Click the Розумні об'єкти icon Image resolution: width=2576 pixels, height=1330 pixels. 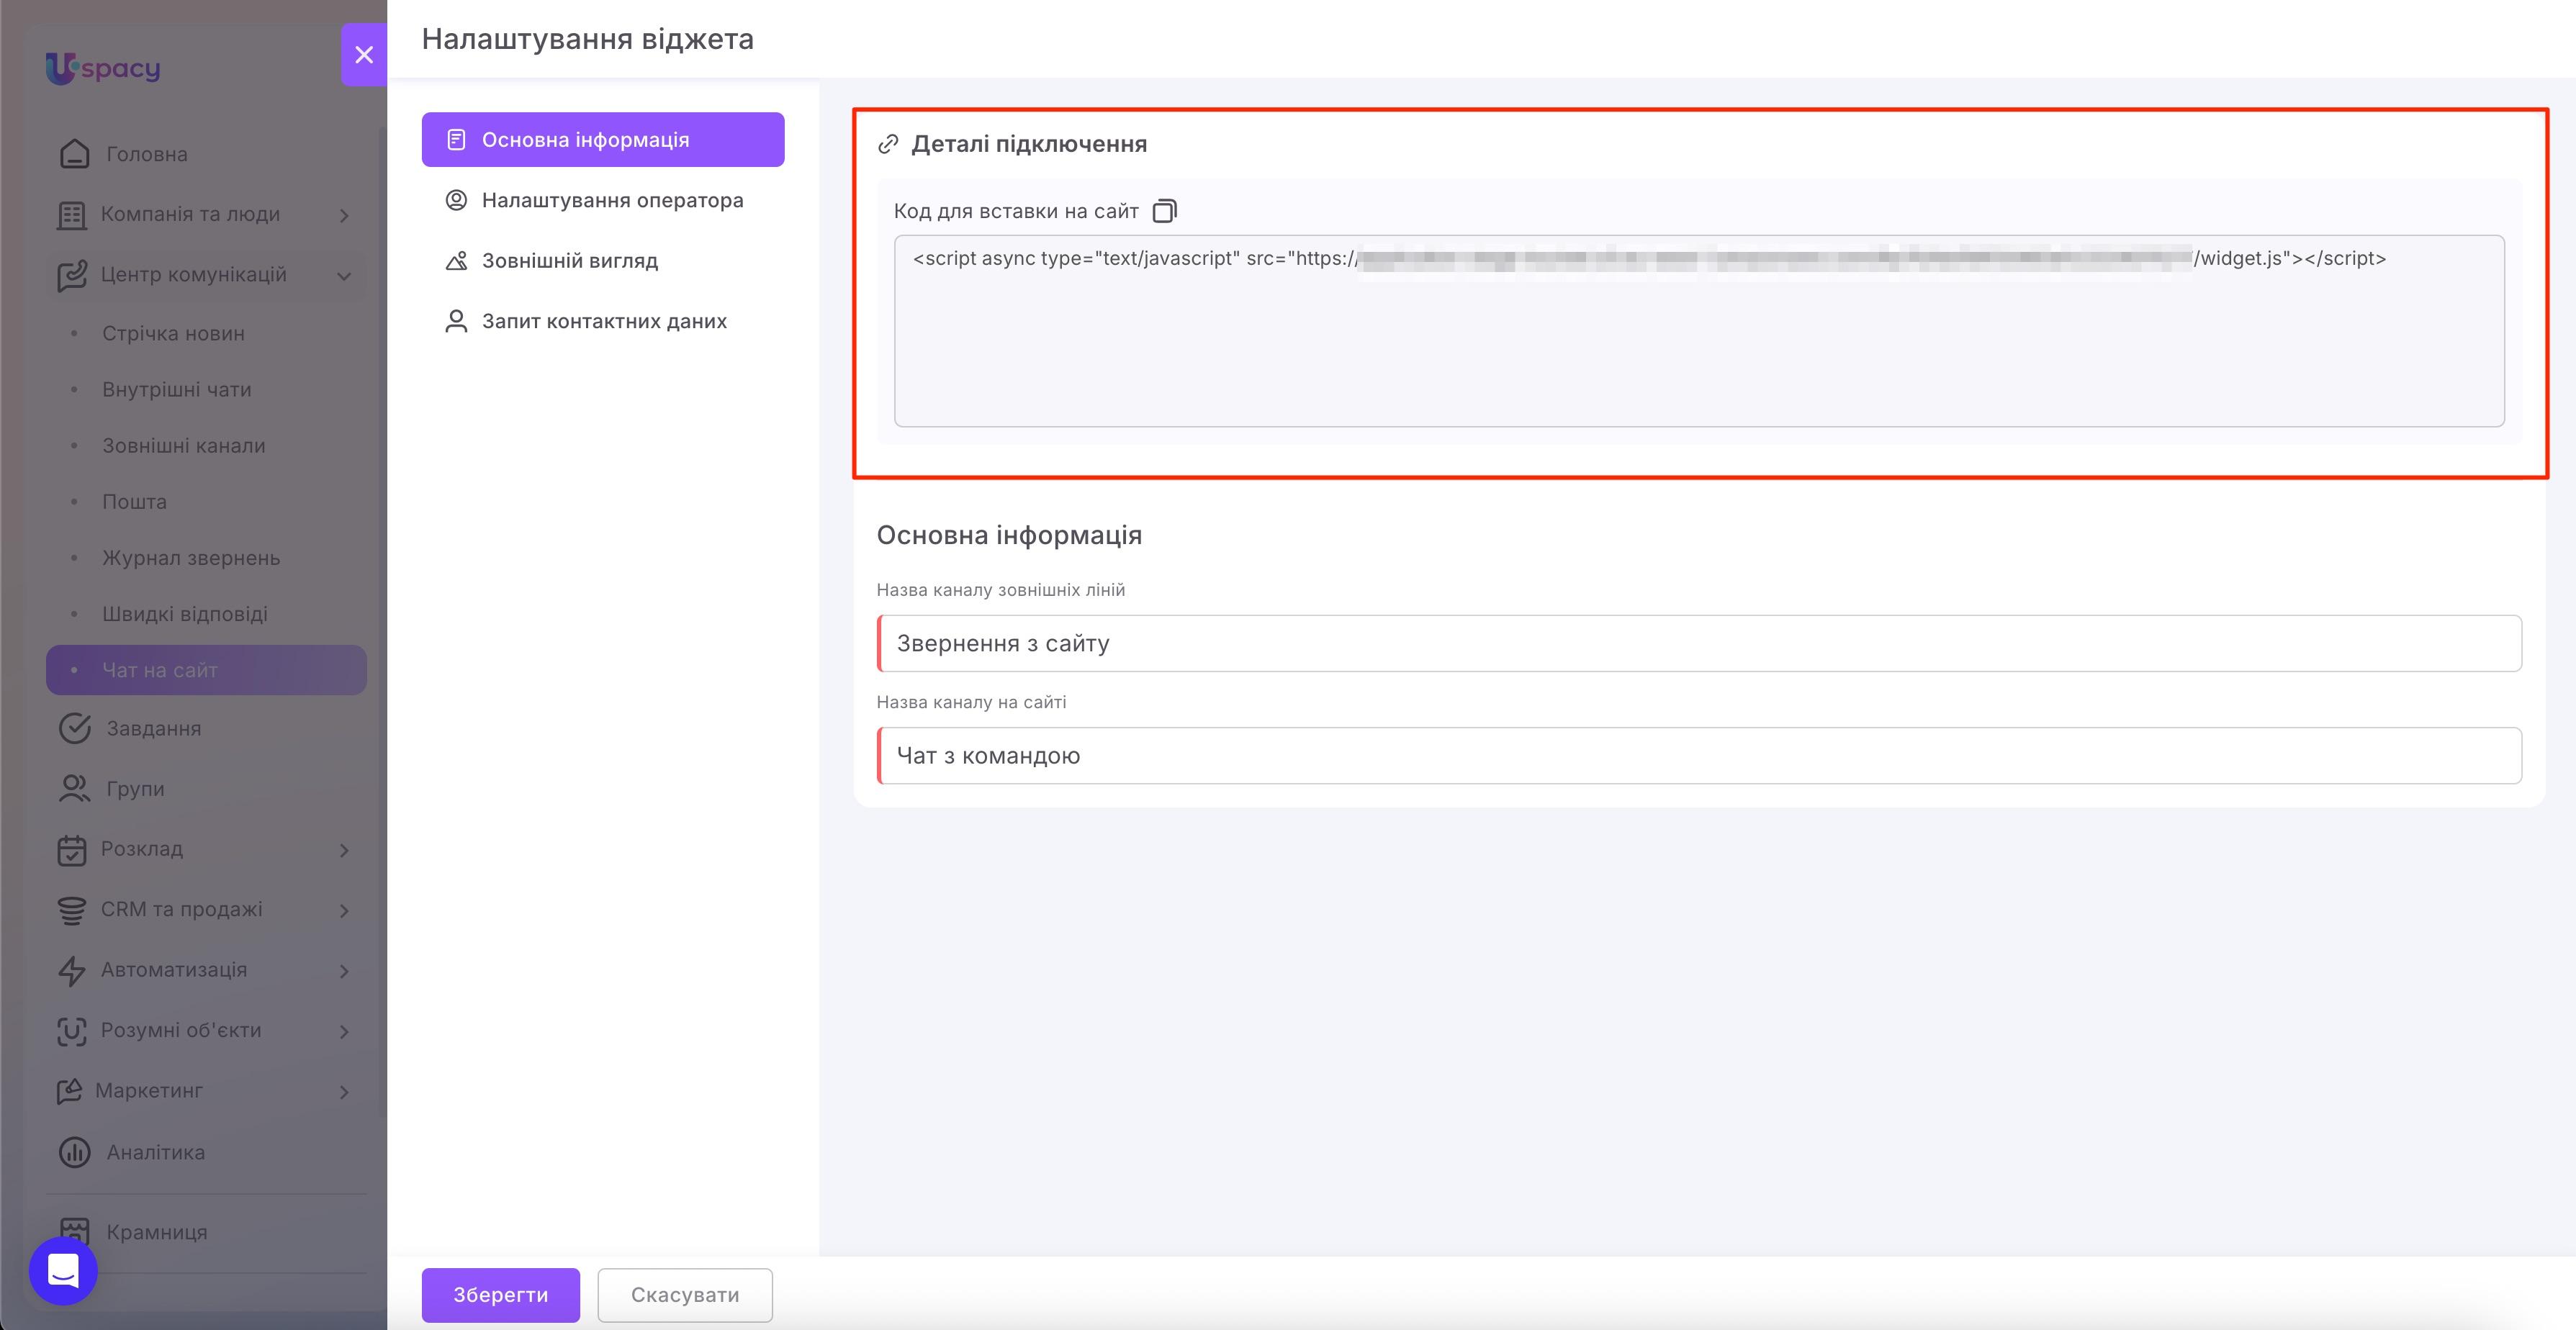point(71,1031)
